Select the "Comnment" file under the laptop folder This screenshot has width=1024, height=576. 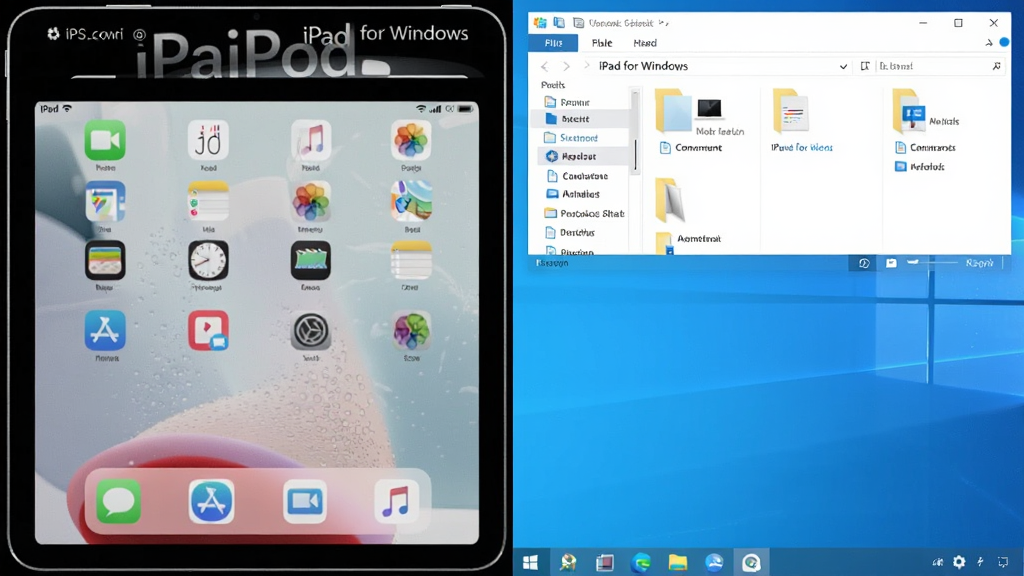tap(691, 148)
